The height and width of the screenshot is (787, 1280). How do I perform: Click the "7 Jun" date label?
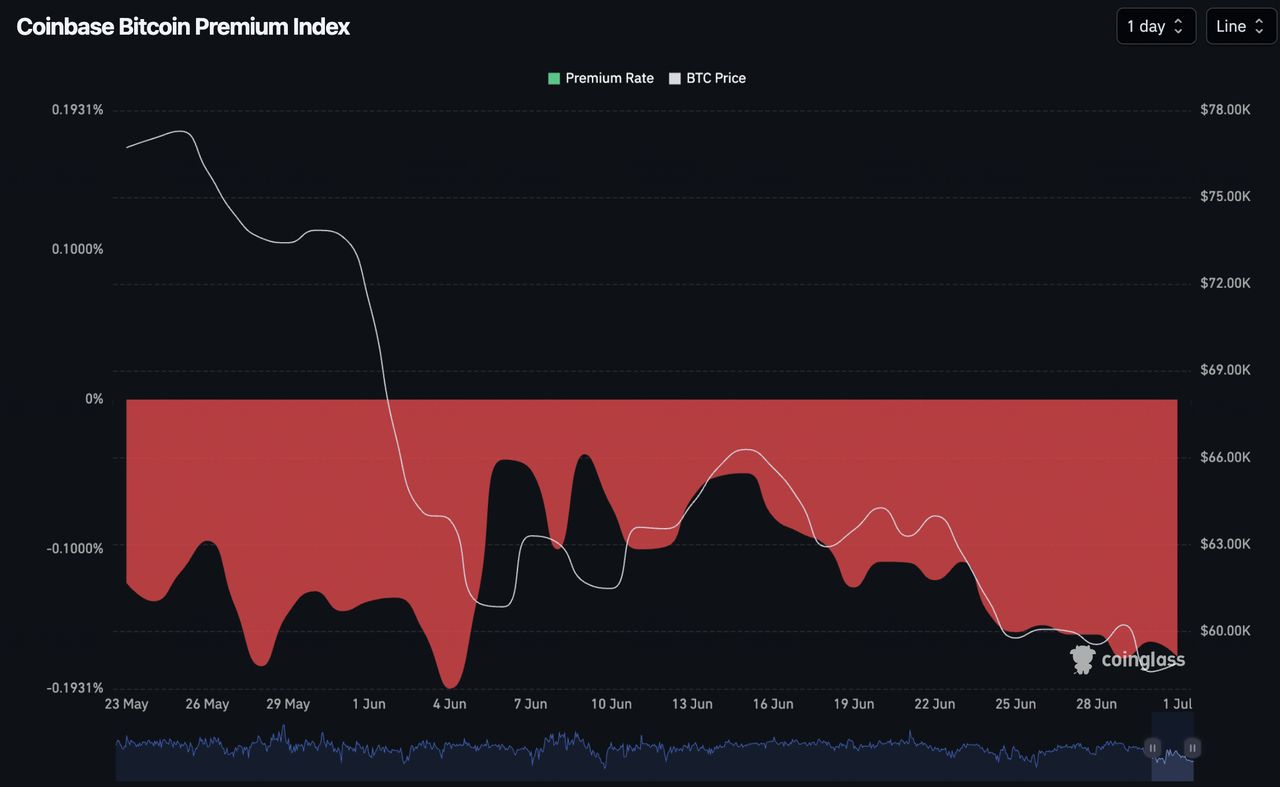tap(530, 704)
